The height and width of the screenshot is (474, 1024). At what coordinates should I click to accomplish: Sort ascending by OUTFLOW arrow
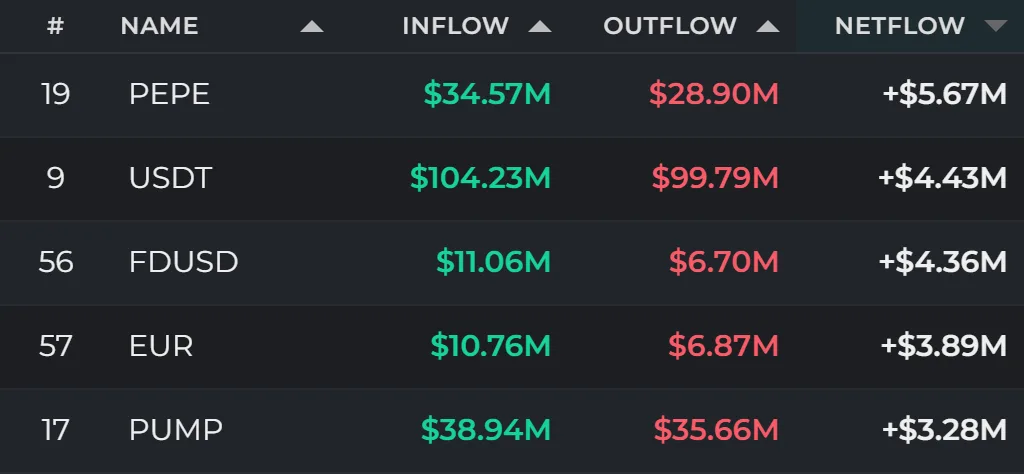768,26
